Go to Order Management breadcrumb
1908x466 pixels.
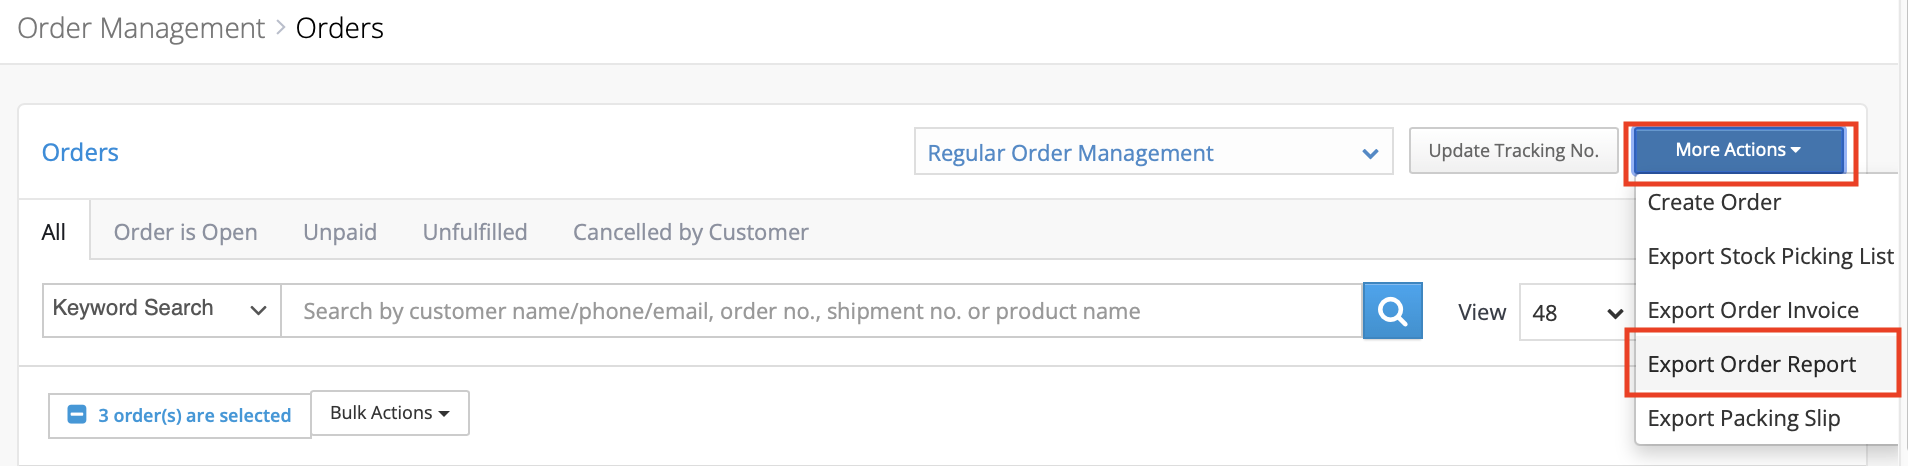coord(141,28)
